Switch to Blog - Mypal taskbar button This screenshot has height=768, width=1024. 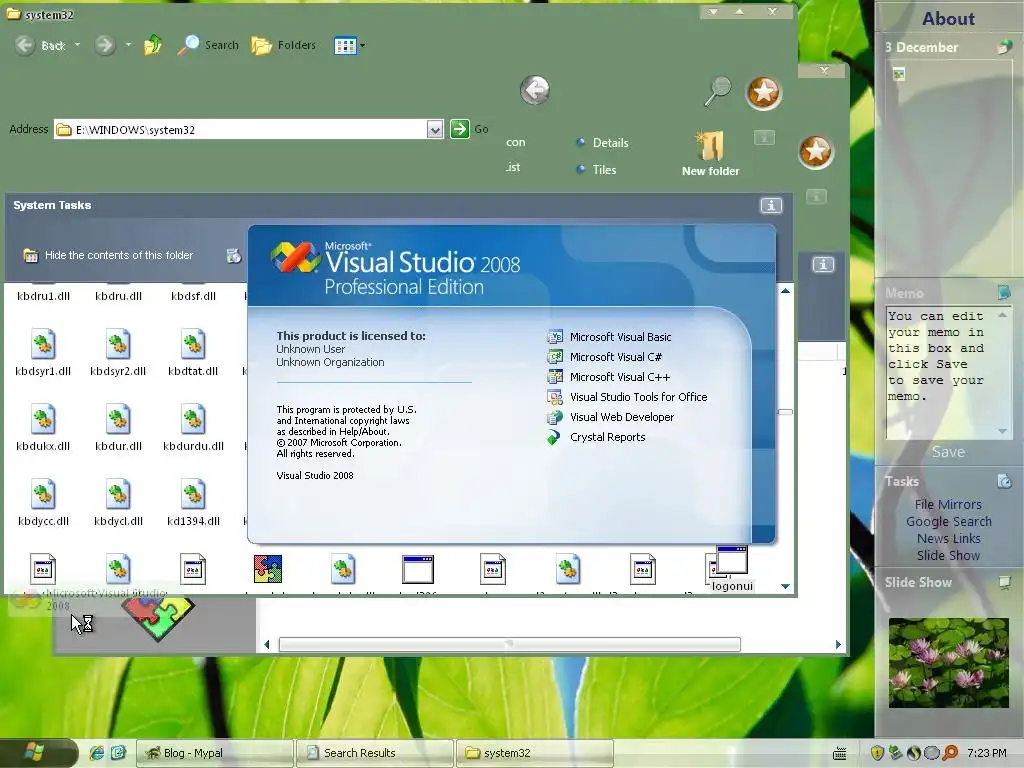click(214, 753)
